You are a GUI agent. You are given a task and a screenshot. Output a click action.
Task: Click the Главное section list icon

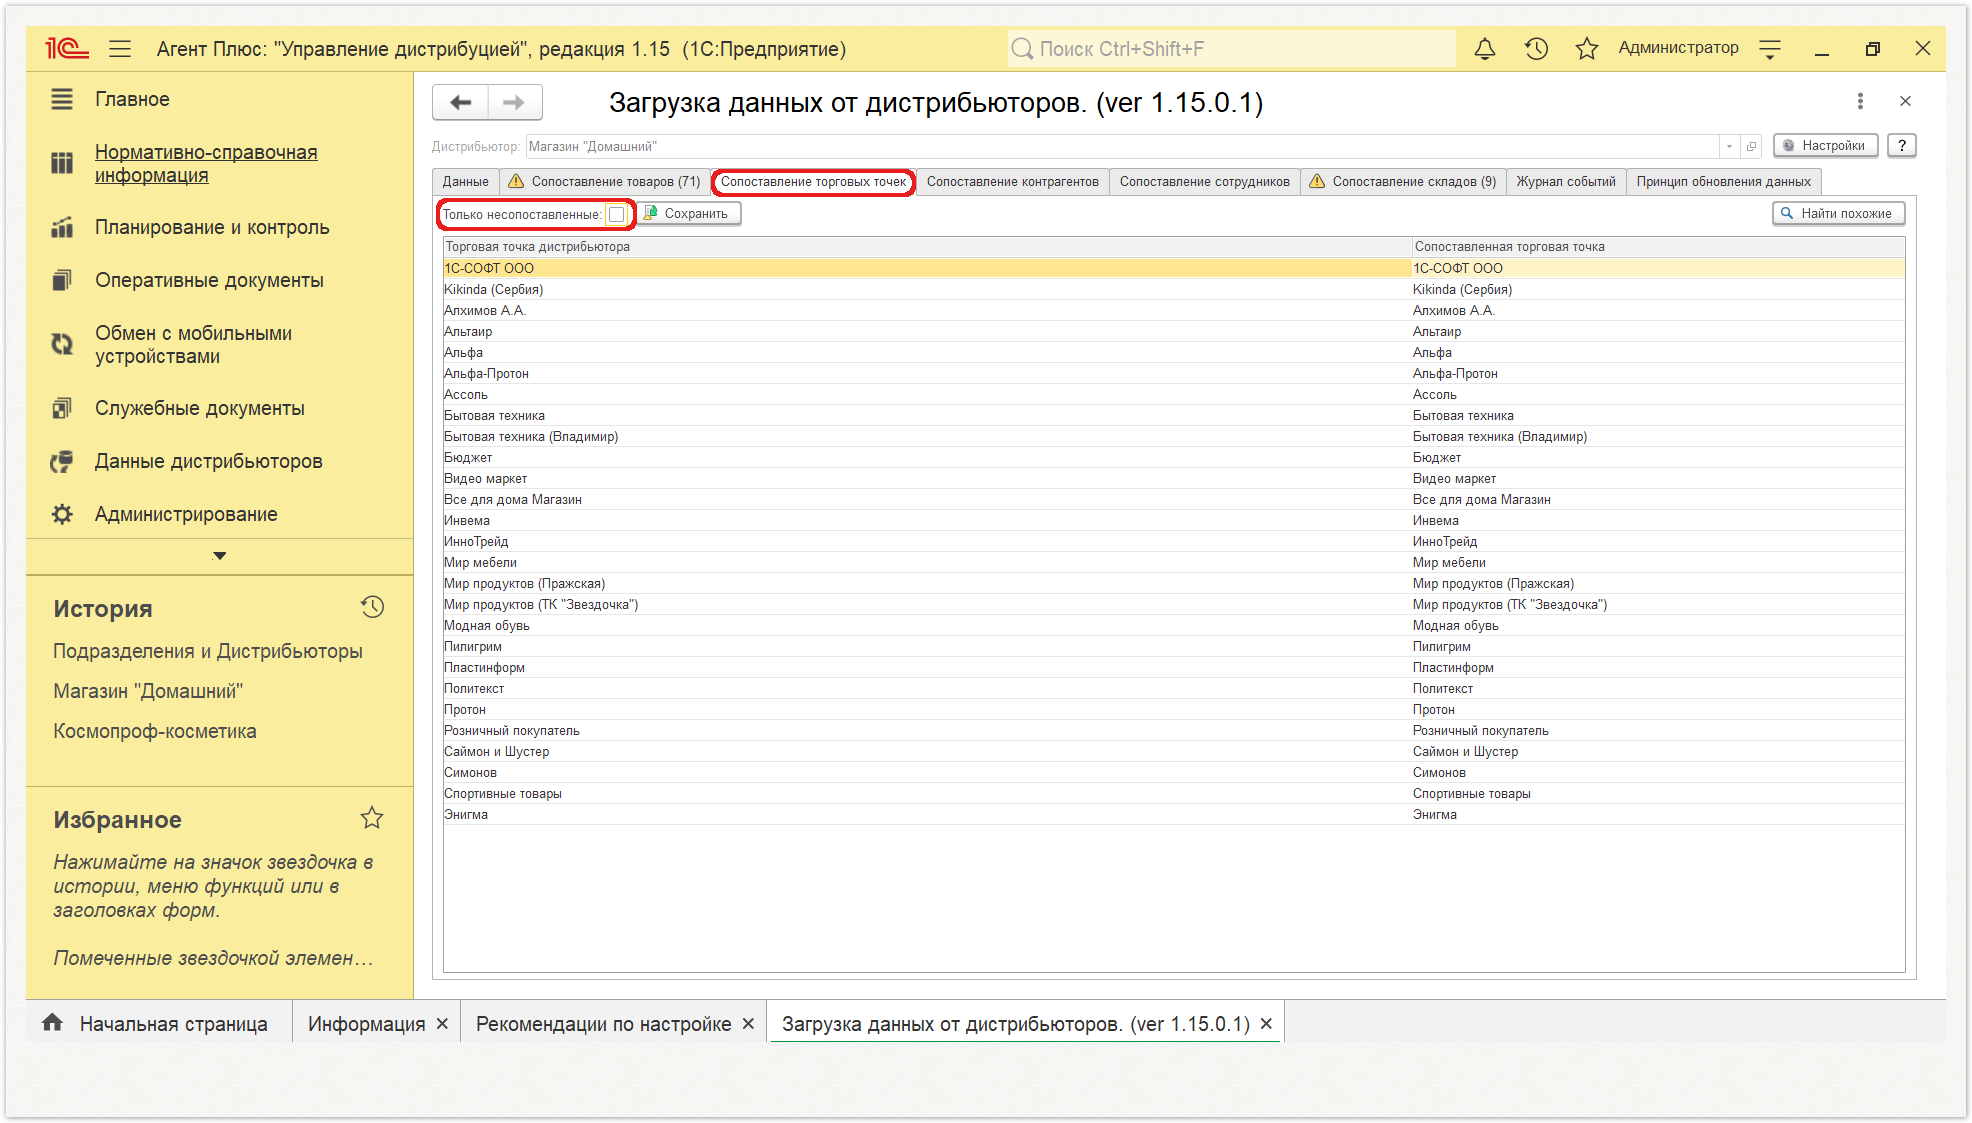point(62,99)
